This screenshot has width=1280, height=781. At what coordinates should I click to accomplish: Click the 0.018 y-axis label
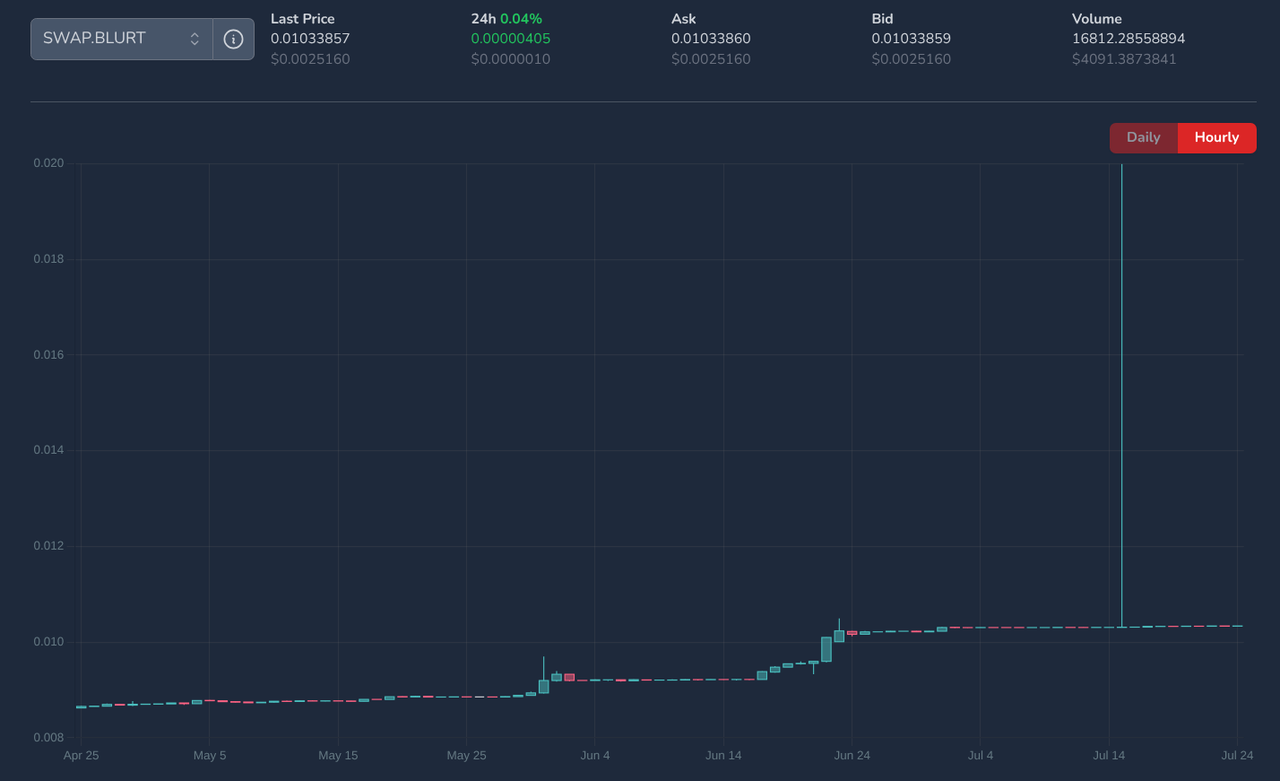(x=48, y=259)
